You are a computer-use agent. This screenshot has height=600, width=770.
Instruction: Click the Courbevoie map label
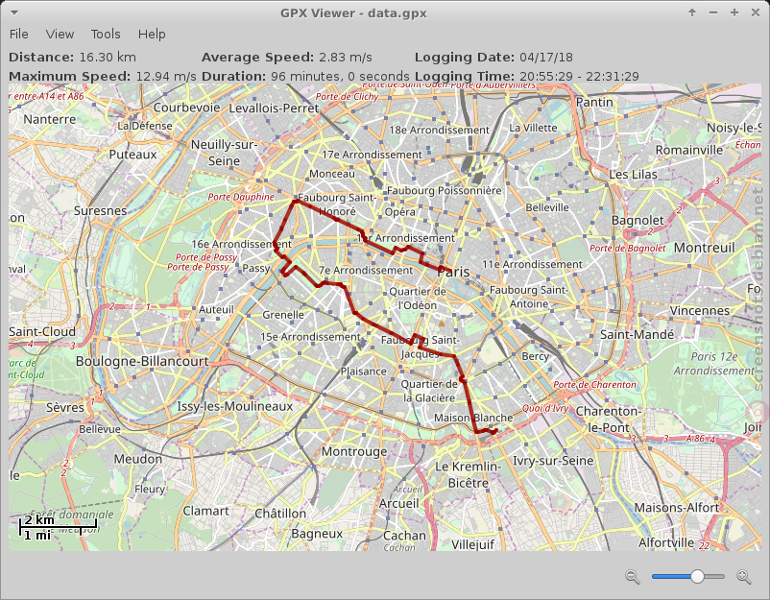click(187, 107)
